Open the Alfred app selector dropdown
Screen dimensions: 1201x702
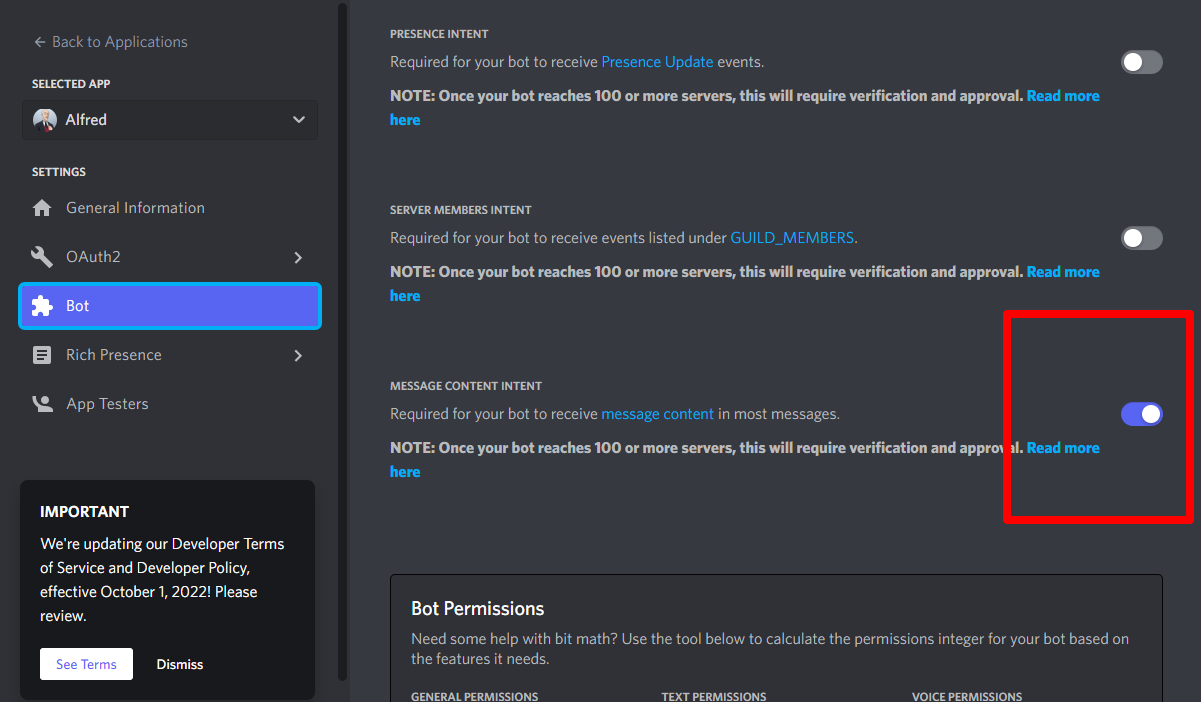(x=170, y=120)
